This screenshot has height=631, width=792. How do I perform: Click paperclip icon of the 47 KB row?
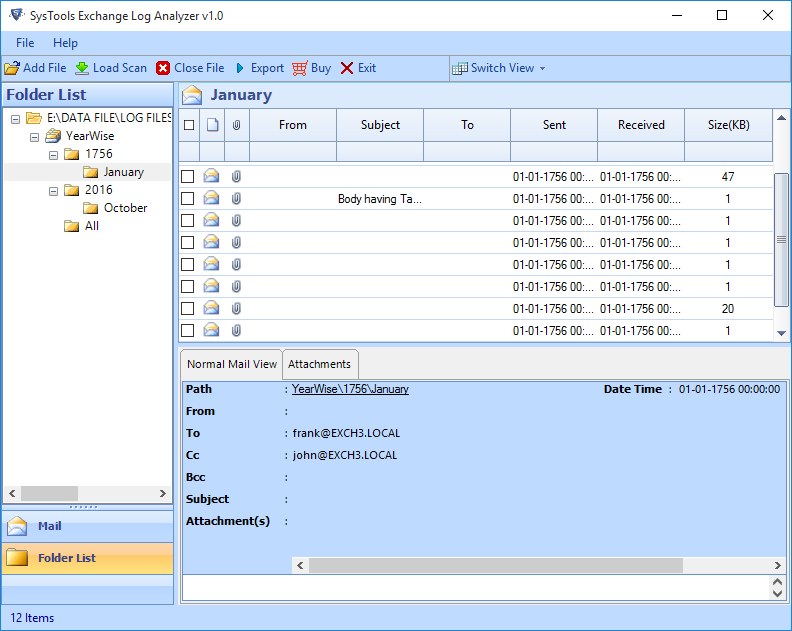[x=236, y=176]
